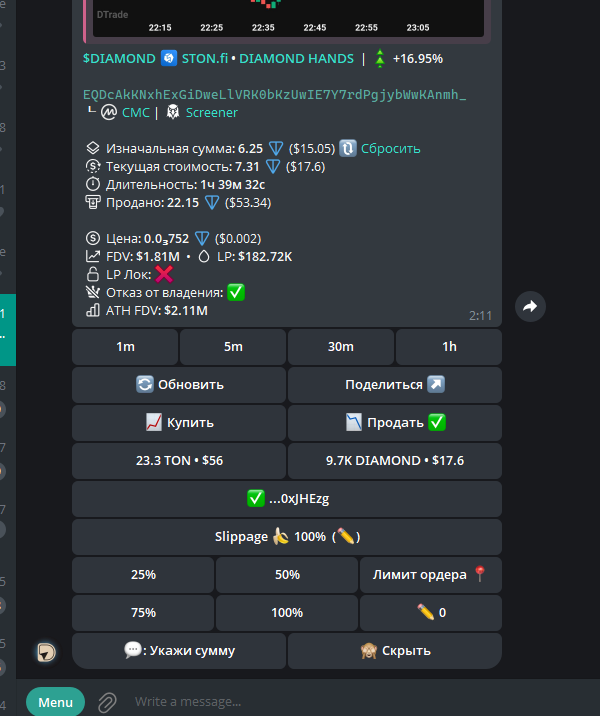Open Лимит ордера limit order
Image resolution: width=600 pixels, height=716 pixels.
click(431, 574)
